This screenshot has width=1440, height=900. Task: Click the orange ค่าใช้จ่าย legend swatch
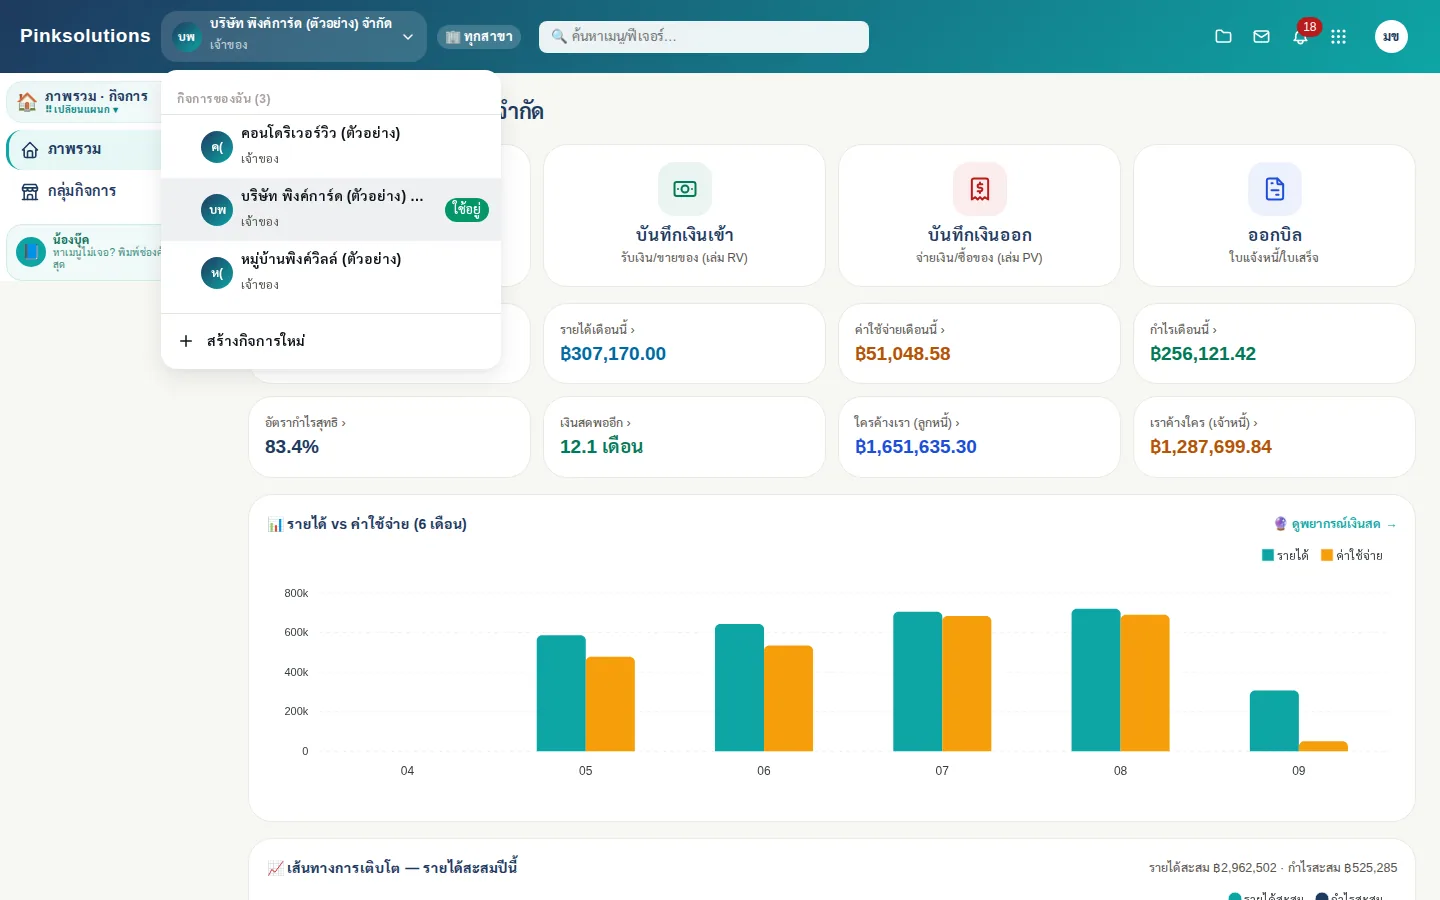tap(1327, 555)
